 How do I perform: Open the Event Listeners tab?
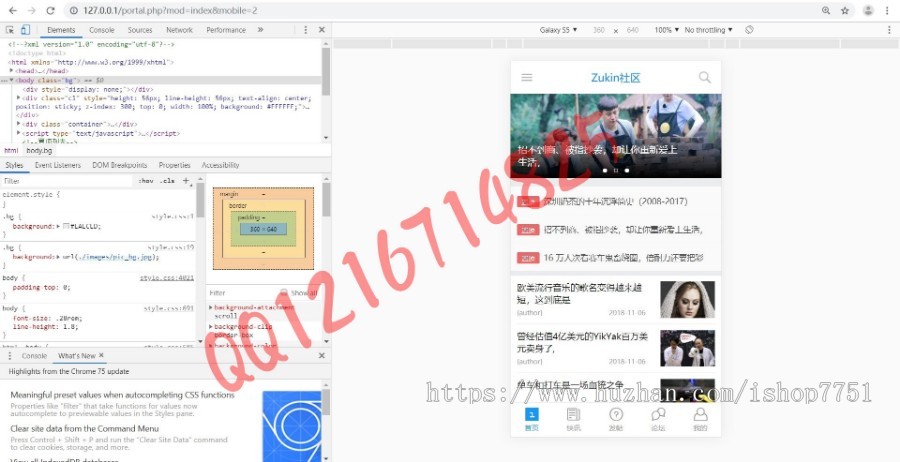(57, 165)
